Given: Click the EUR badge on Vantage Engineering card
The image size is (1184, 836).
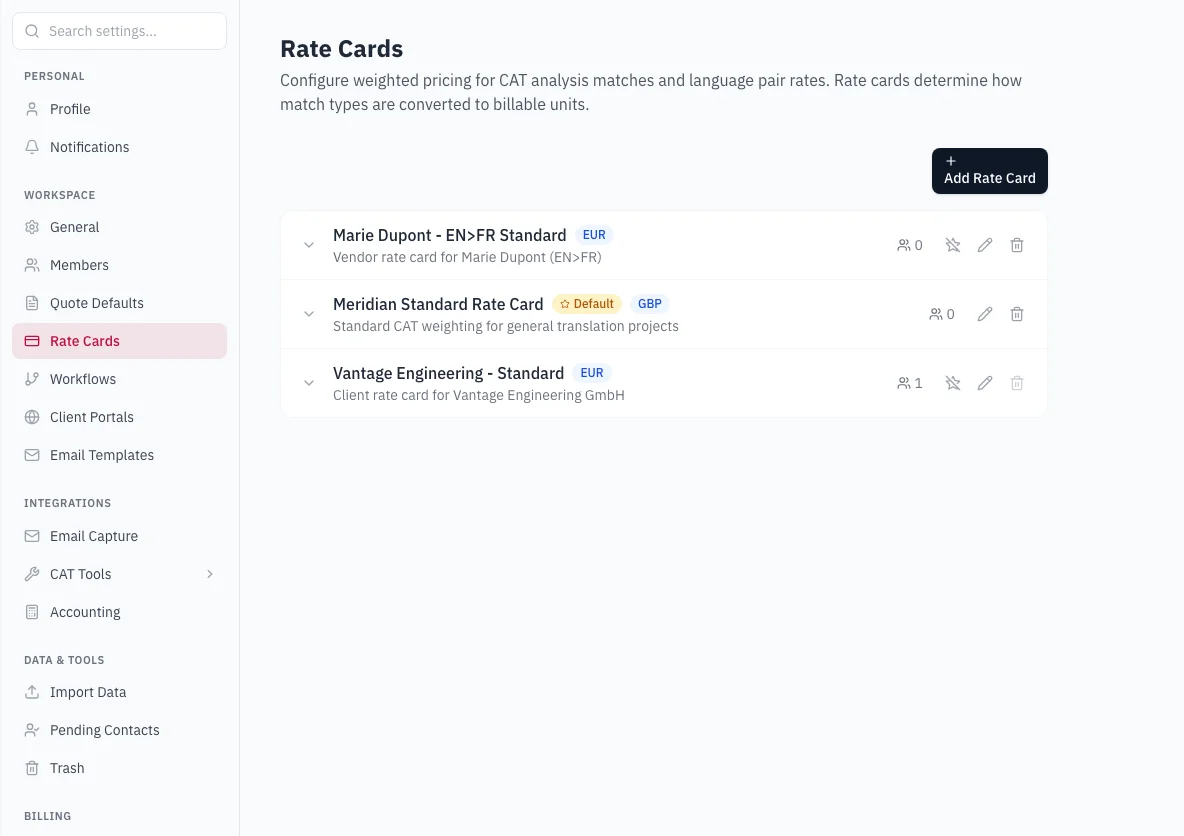Looking at the screenshot, I should coord(592,373).
